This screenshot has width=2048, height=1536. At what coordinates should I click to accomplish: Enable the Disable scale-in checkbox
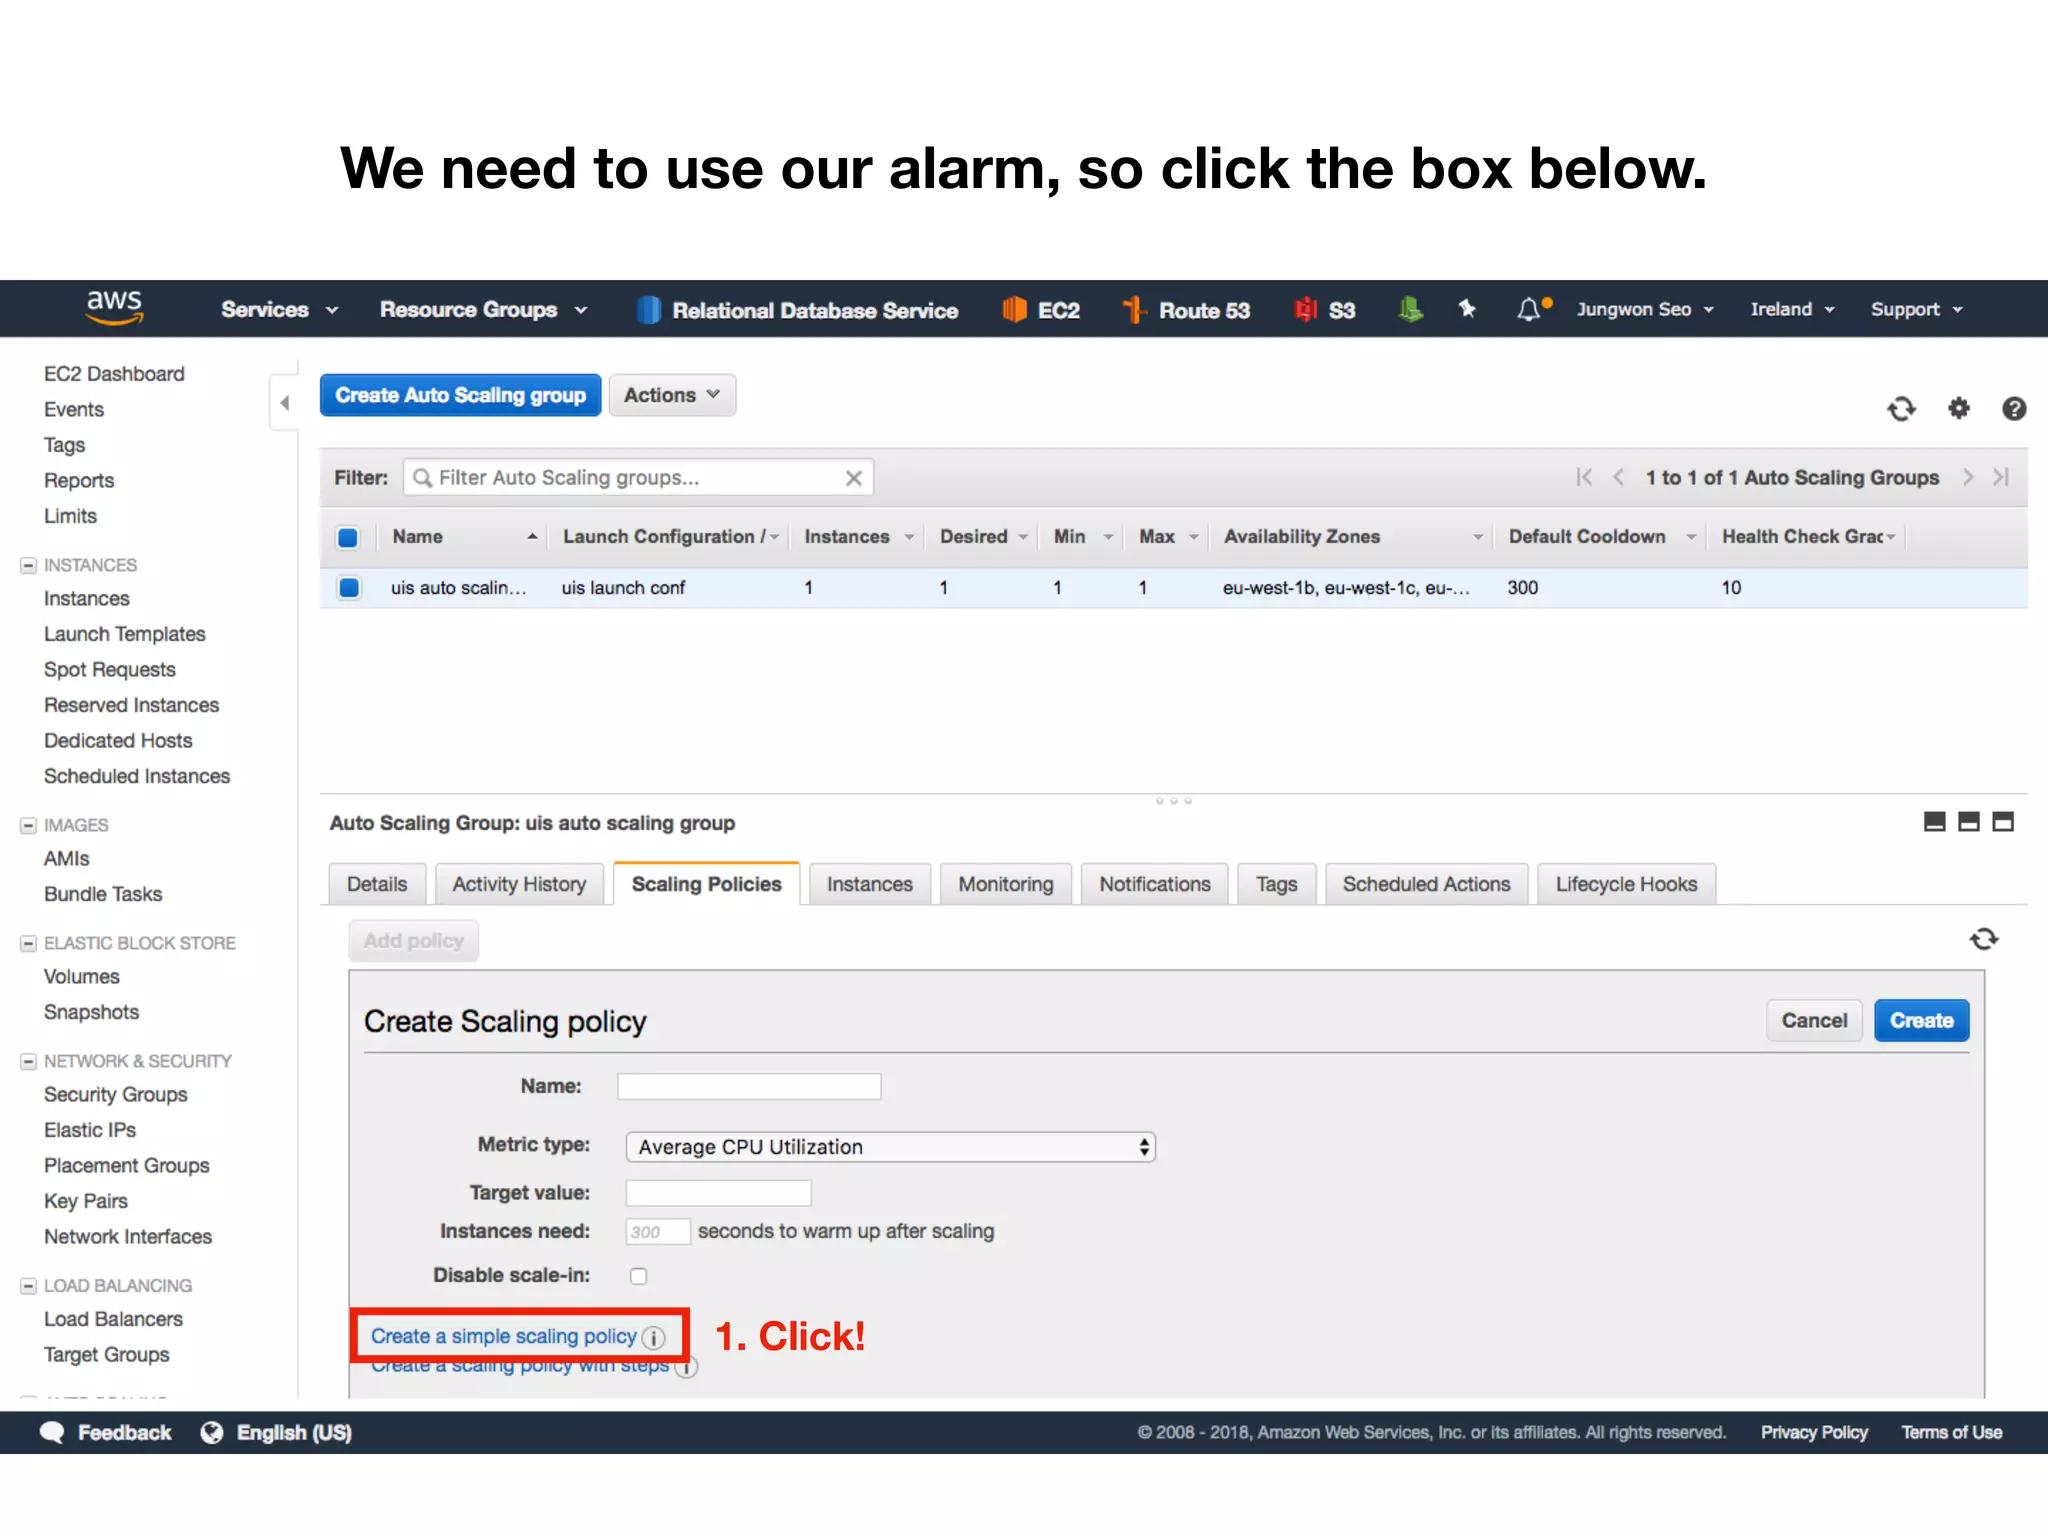(x=638, y=1276)
